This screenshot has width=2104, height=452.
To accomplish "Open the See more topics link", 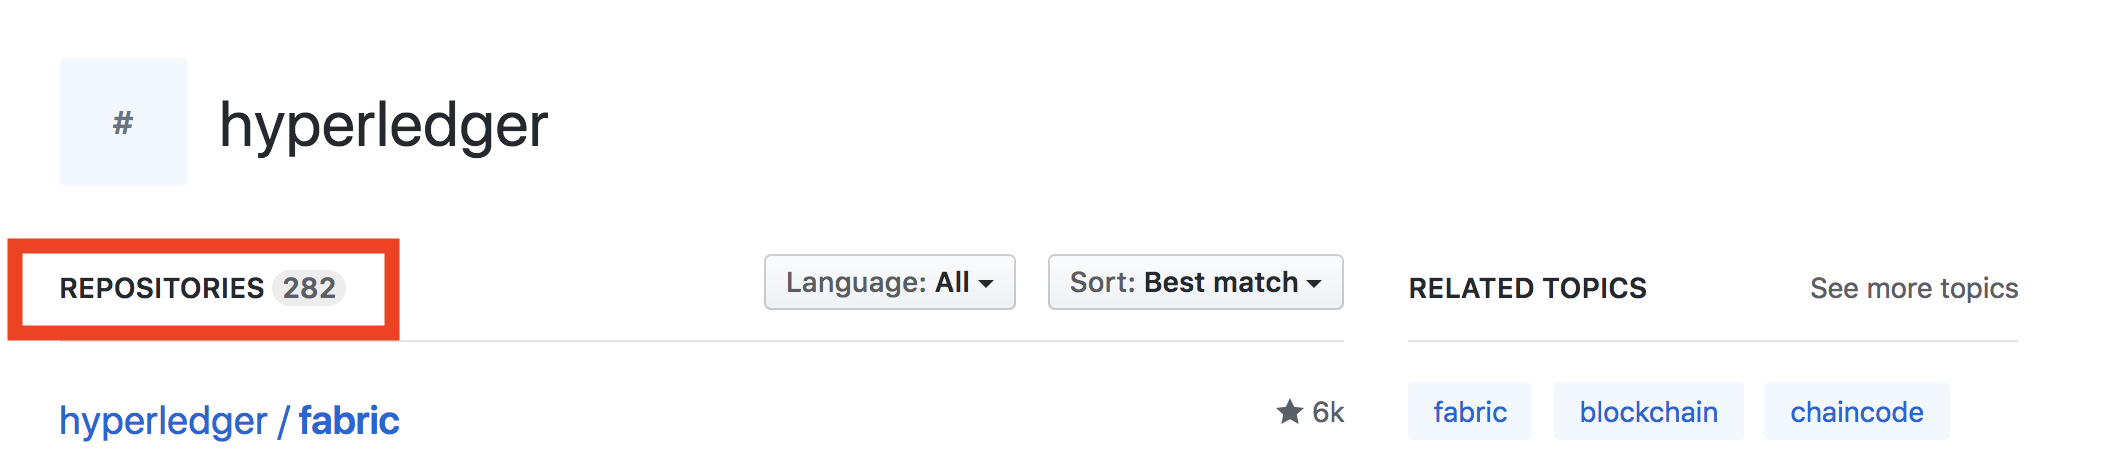I will click(1913, 289).
